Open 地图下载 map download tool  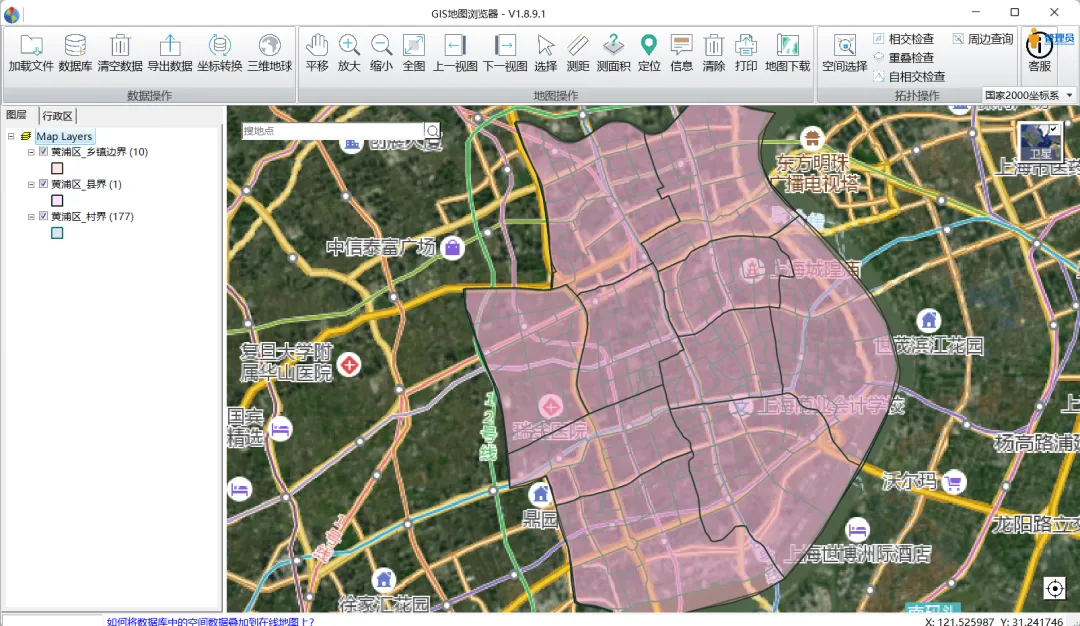[787, 52]
